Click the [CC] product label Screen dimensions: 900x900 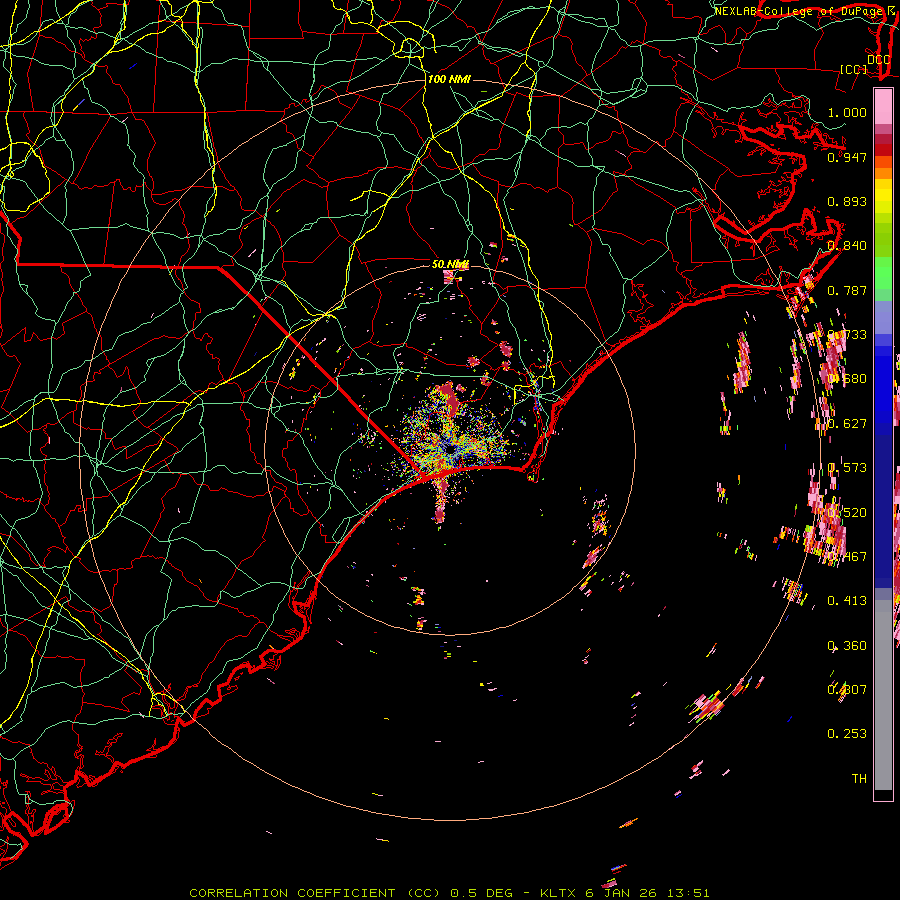(x=853, y=69)
